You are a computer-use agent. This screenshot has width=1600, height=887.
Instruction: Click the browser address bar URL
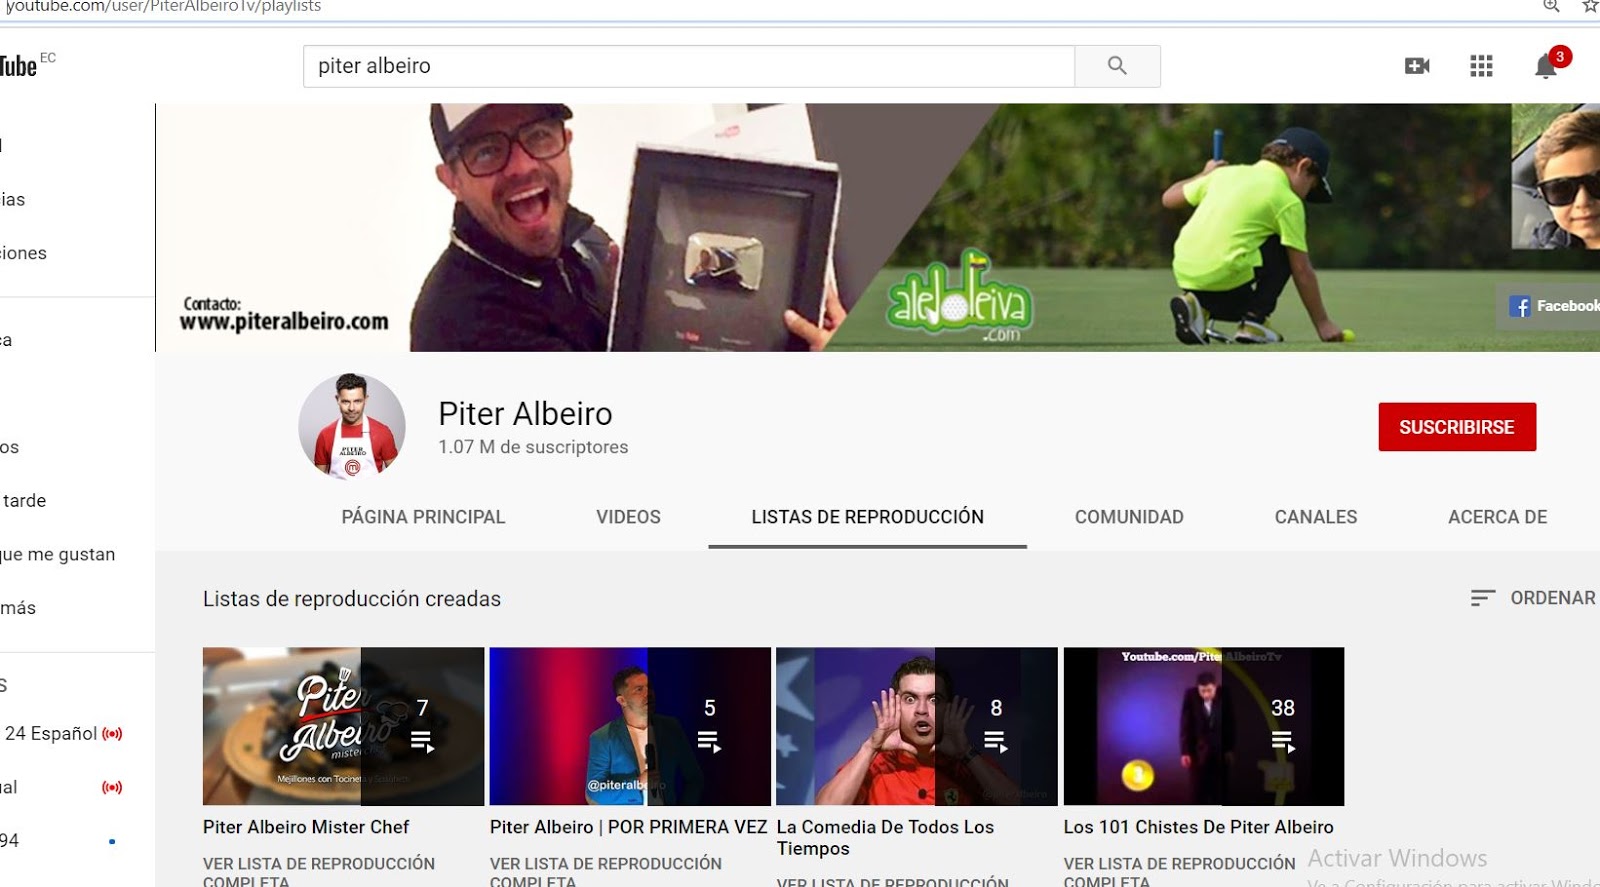pos(163,6)
